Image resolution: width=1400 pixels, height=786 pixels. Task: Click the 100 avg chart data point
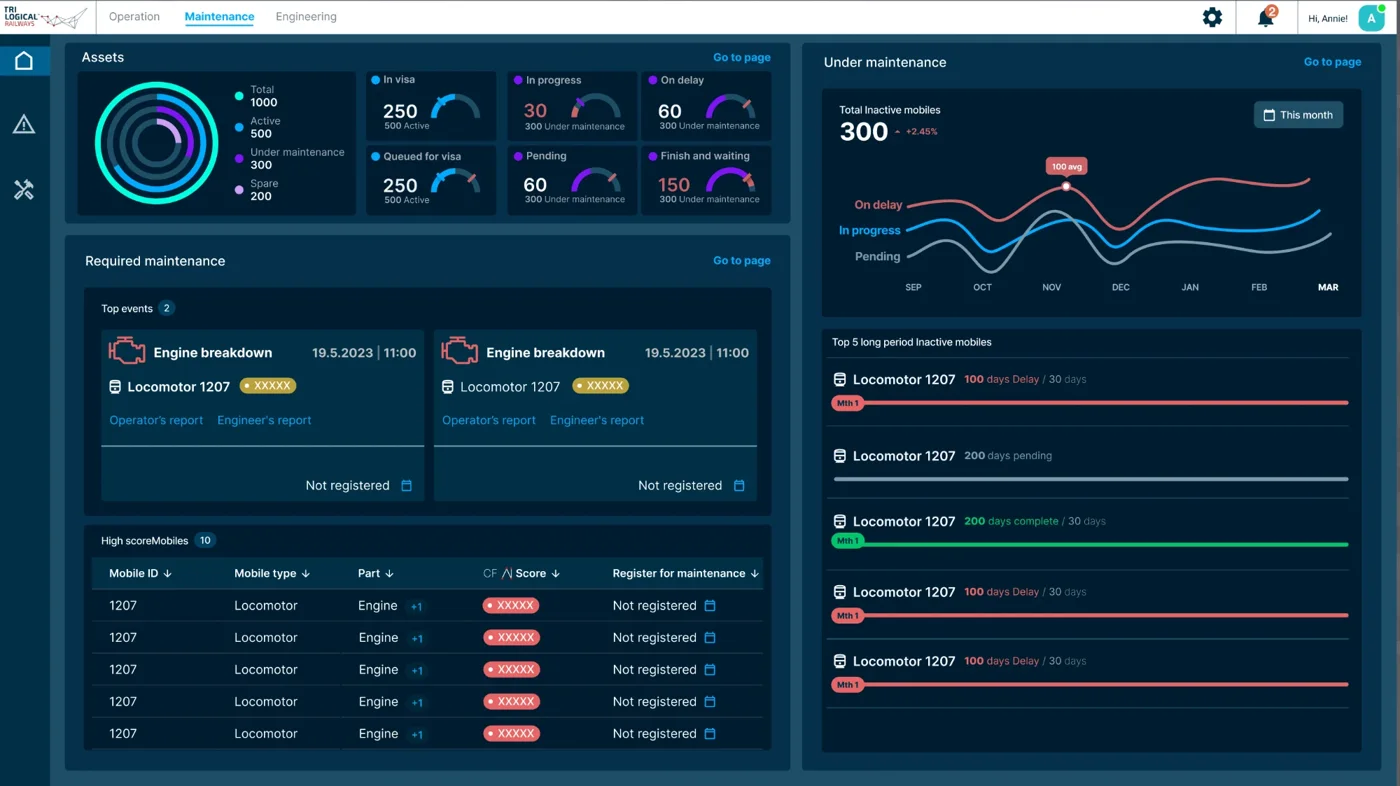(1066, 186)
